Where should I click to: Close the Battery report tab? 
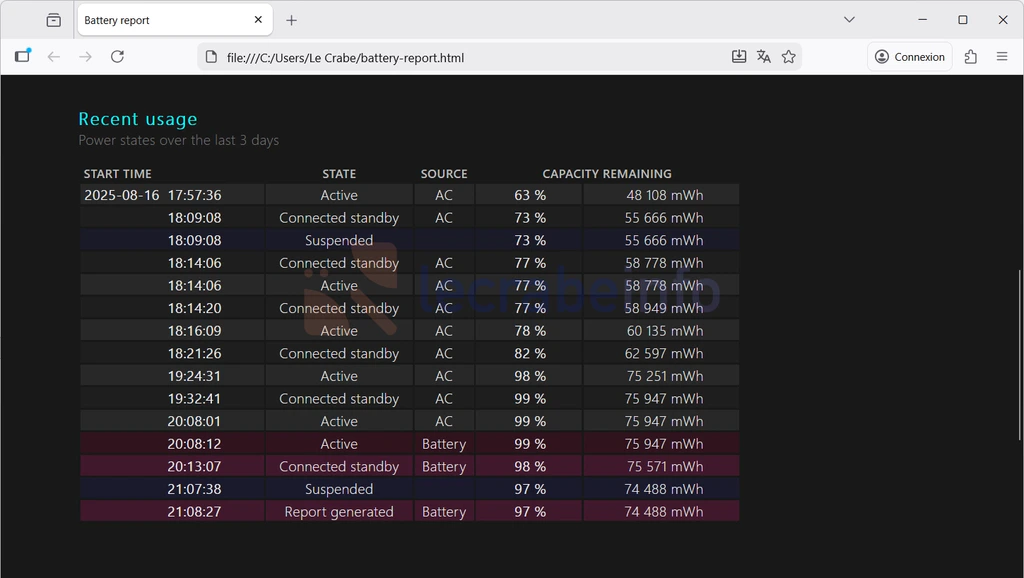[258, 20]
